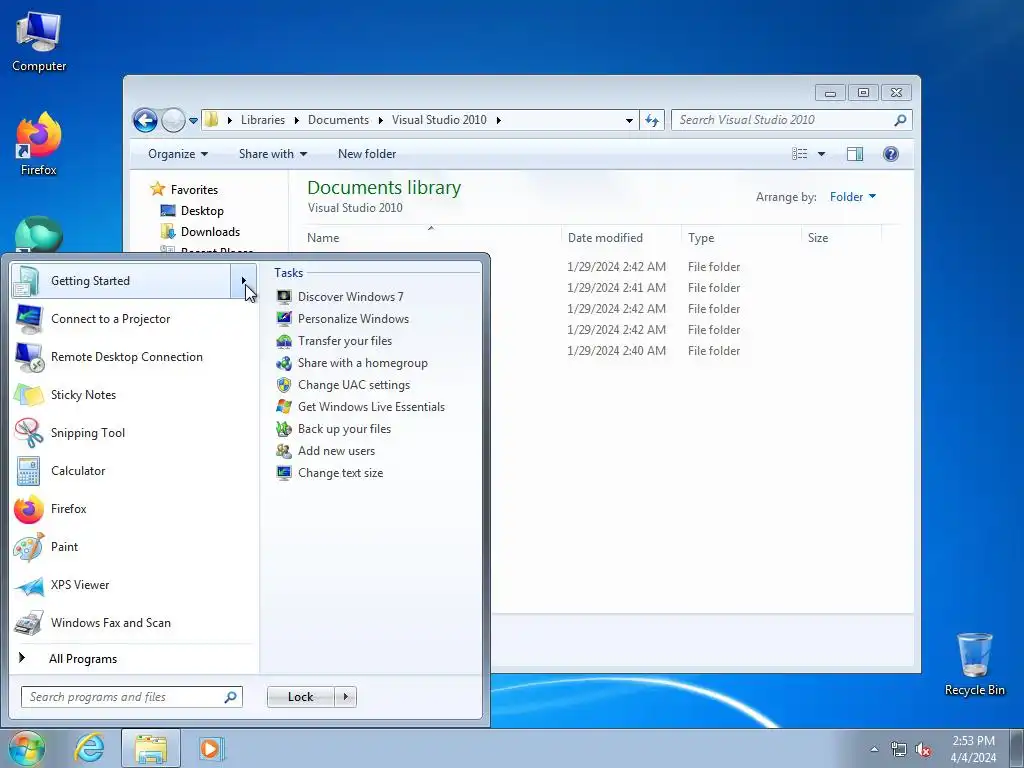Open the recent pages dropdown arrow

(193, 121)
